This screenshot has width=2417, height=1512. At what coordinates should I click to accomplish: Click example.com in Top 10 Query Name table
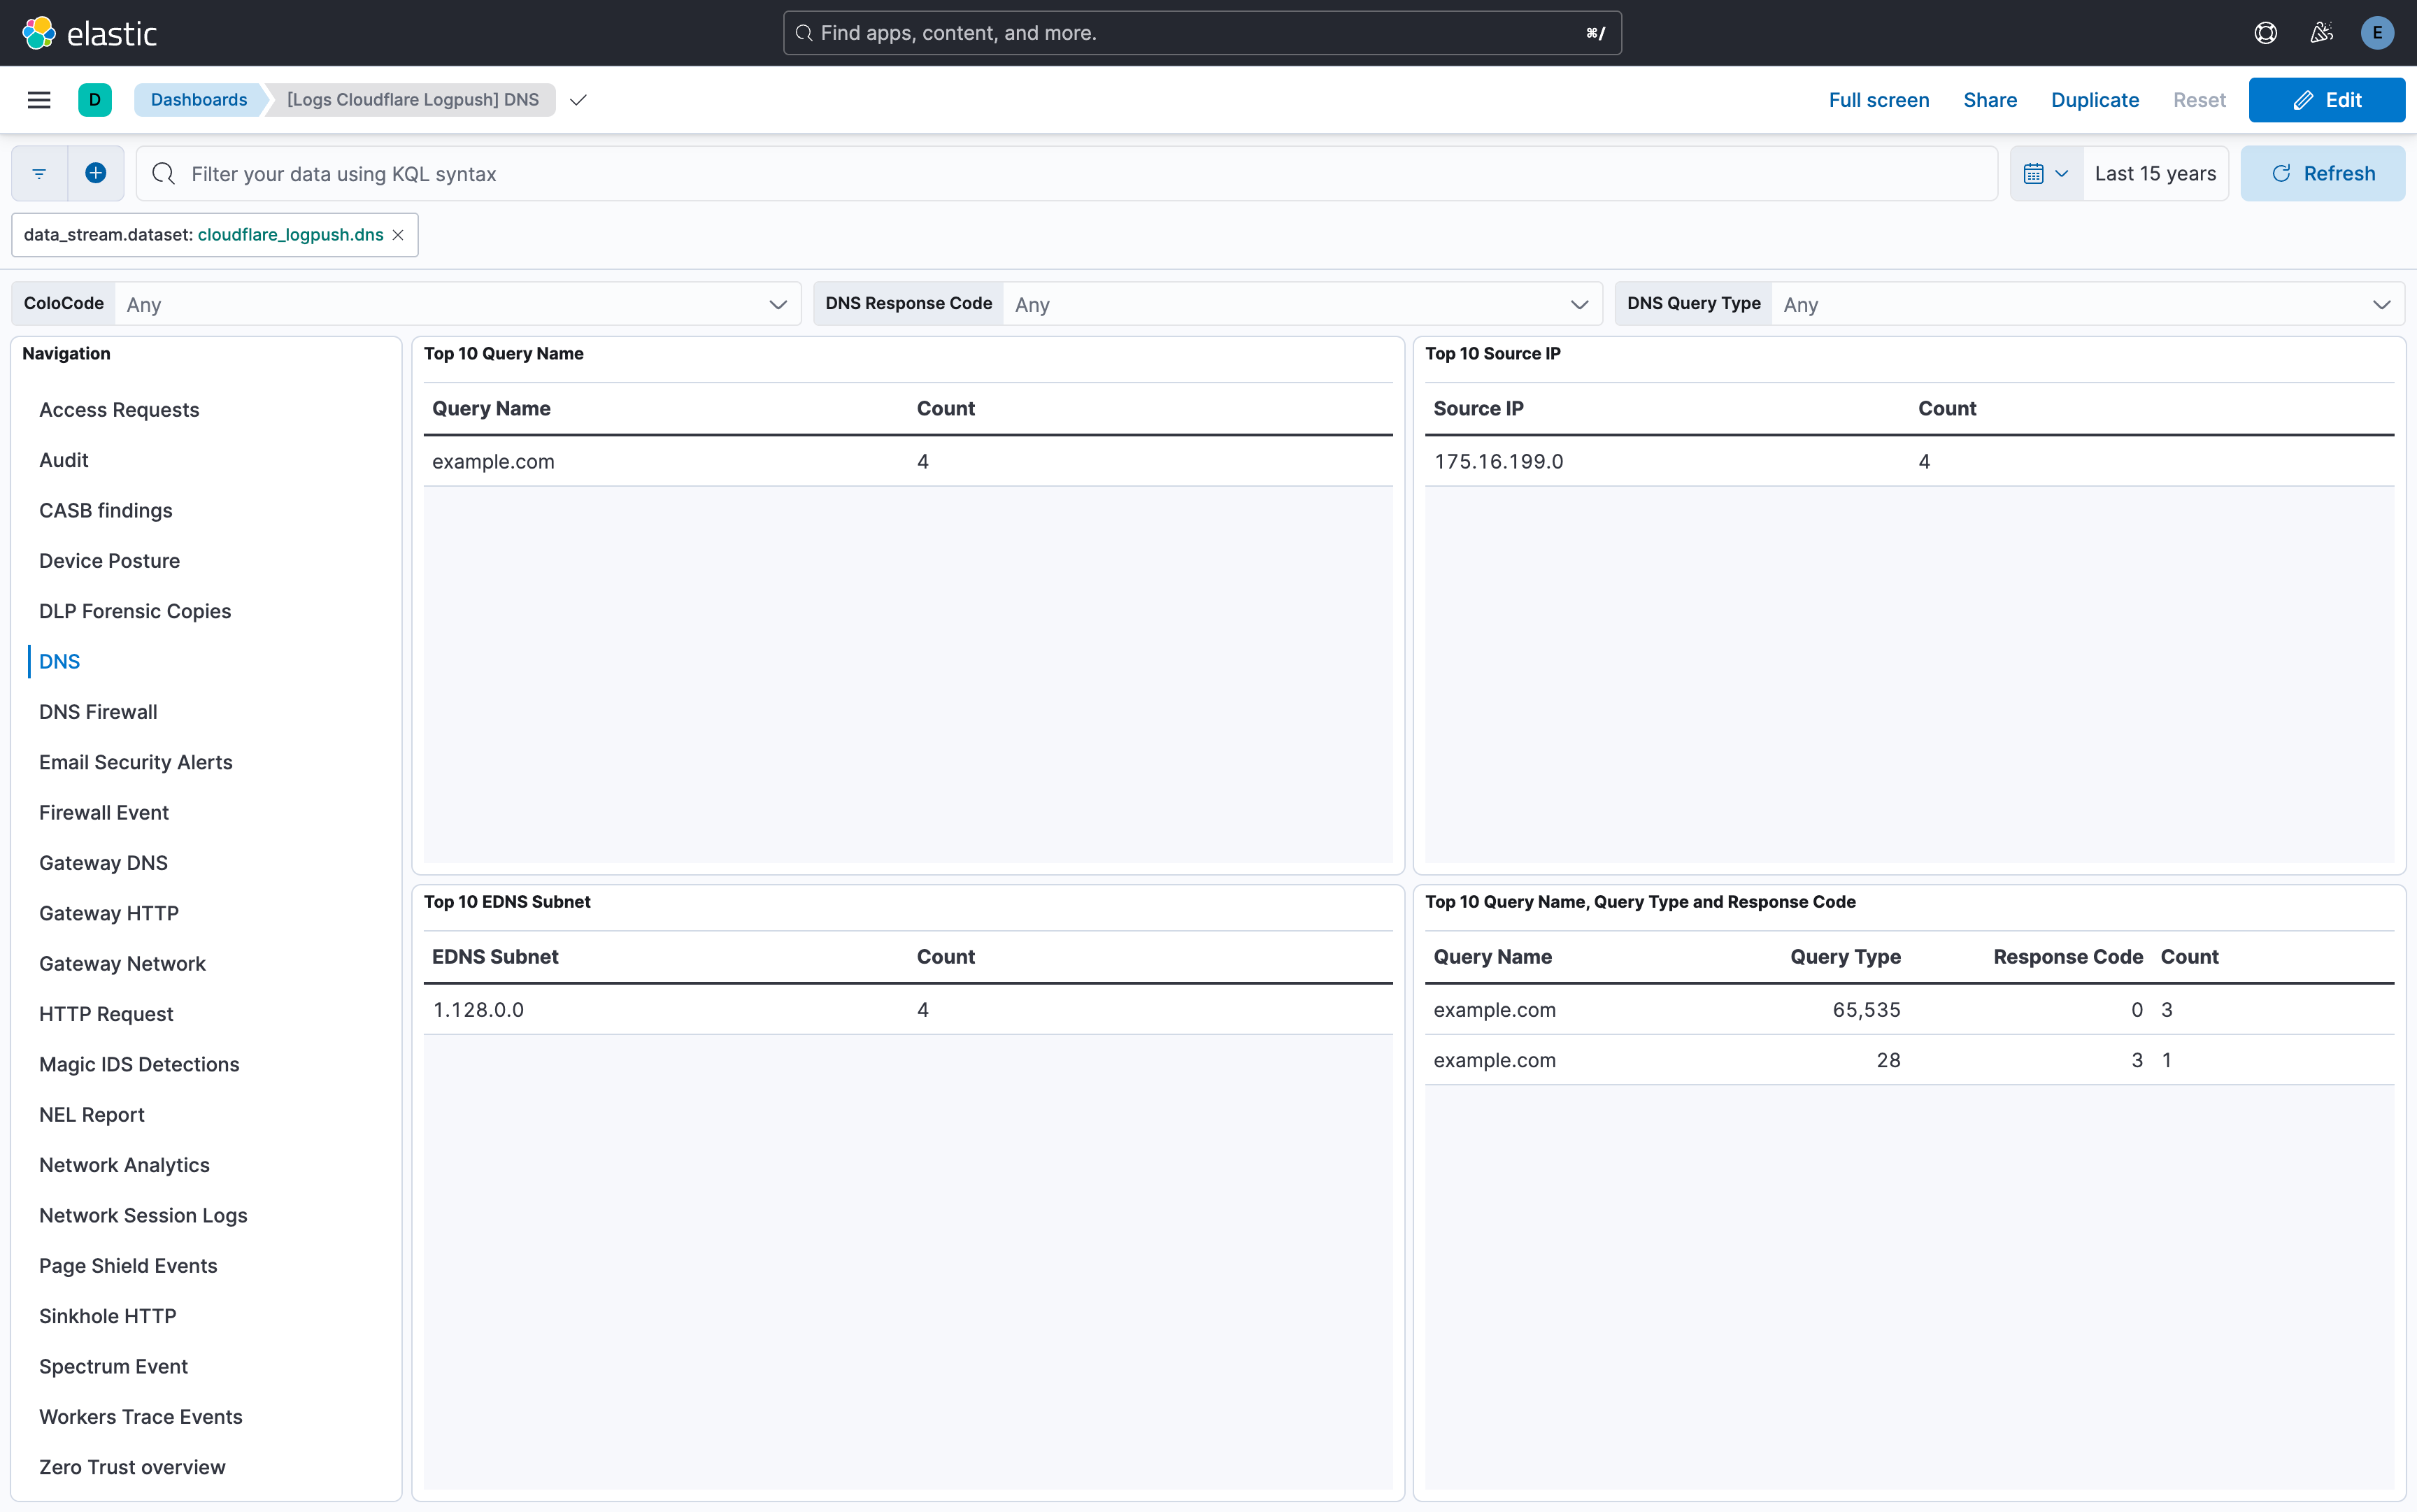[x=493, y=462]
